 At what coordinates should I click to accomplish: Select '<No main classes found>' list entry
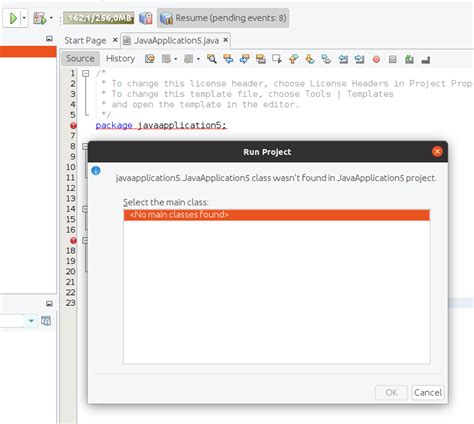pyautogui.click(x=277, y=215)
